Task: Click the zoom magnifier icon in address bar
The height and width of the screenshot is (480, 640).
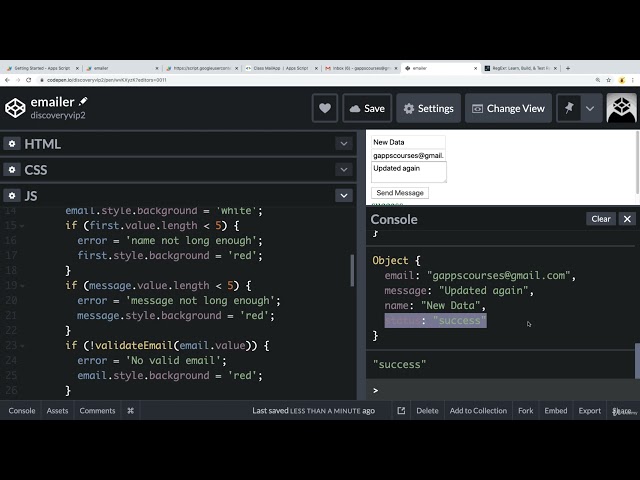Action: pyautogui.click(x=598, y=80)
